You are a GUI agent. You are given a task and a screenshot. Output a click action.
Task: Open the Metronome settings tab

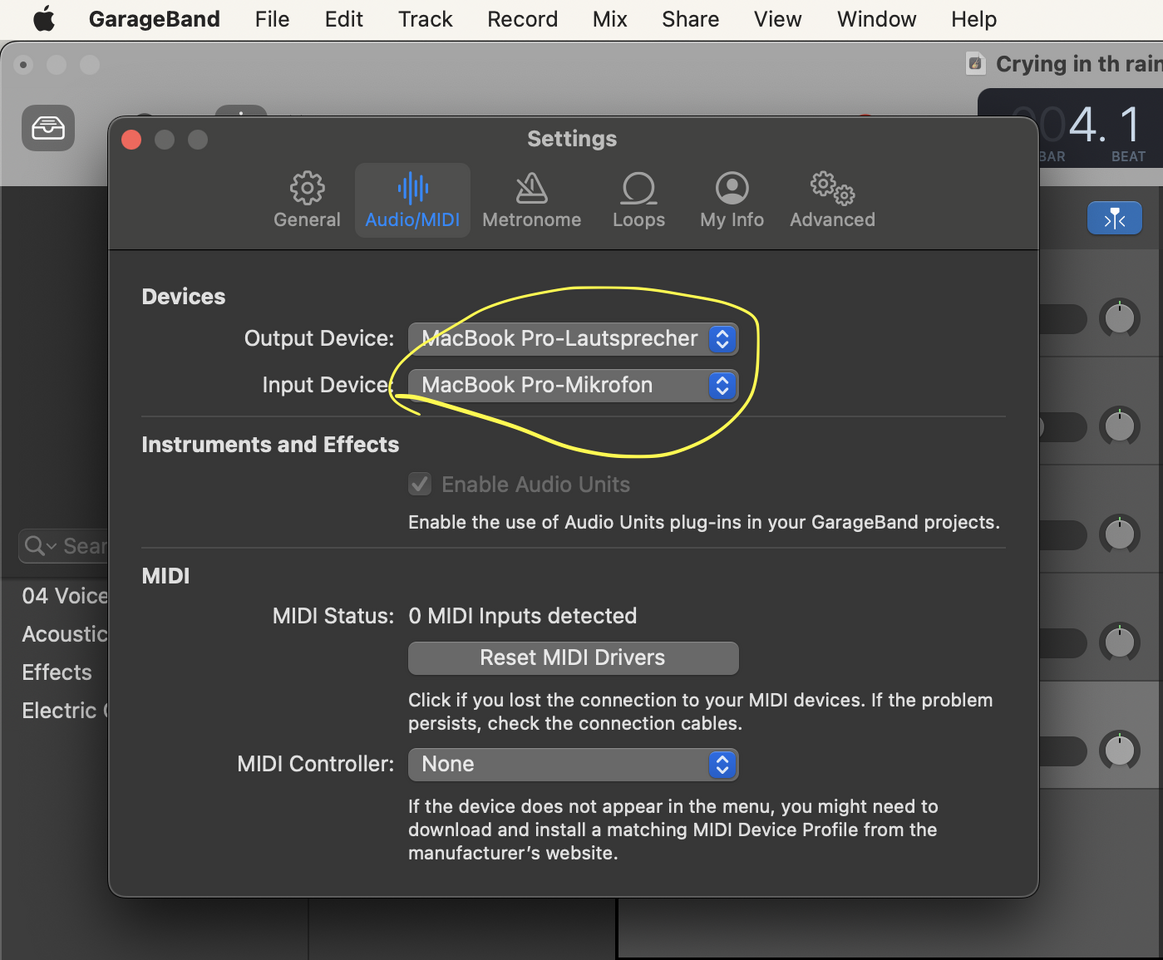point(531,200)
